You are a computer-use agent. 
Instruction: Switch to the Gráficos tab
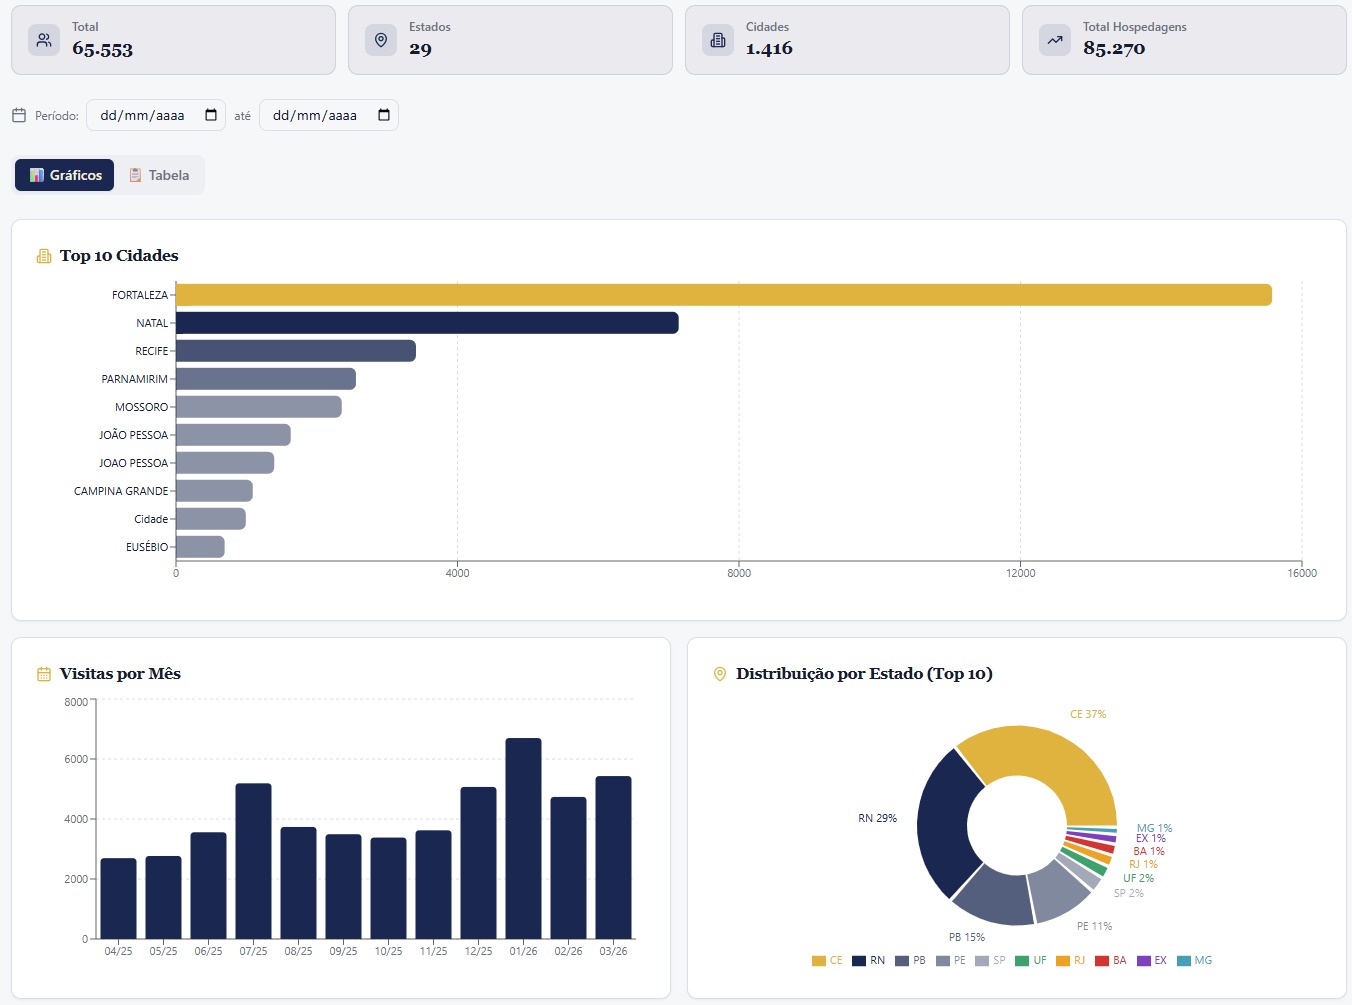64,175
